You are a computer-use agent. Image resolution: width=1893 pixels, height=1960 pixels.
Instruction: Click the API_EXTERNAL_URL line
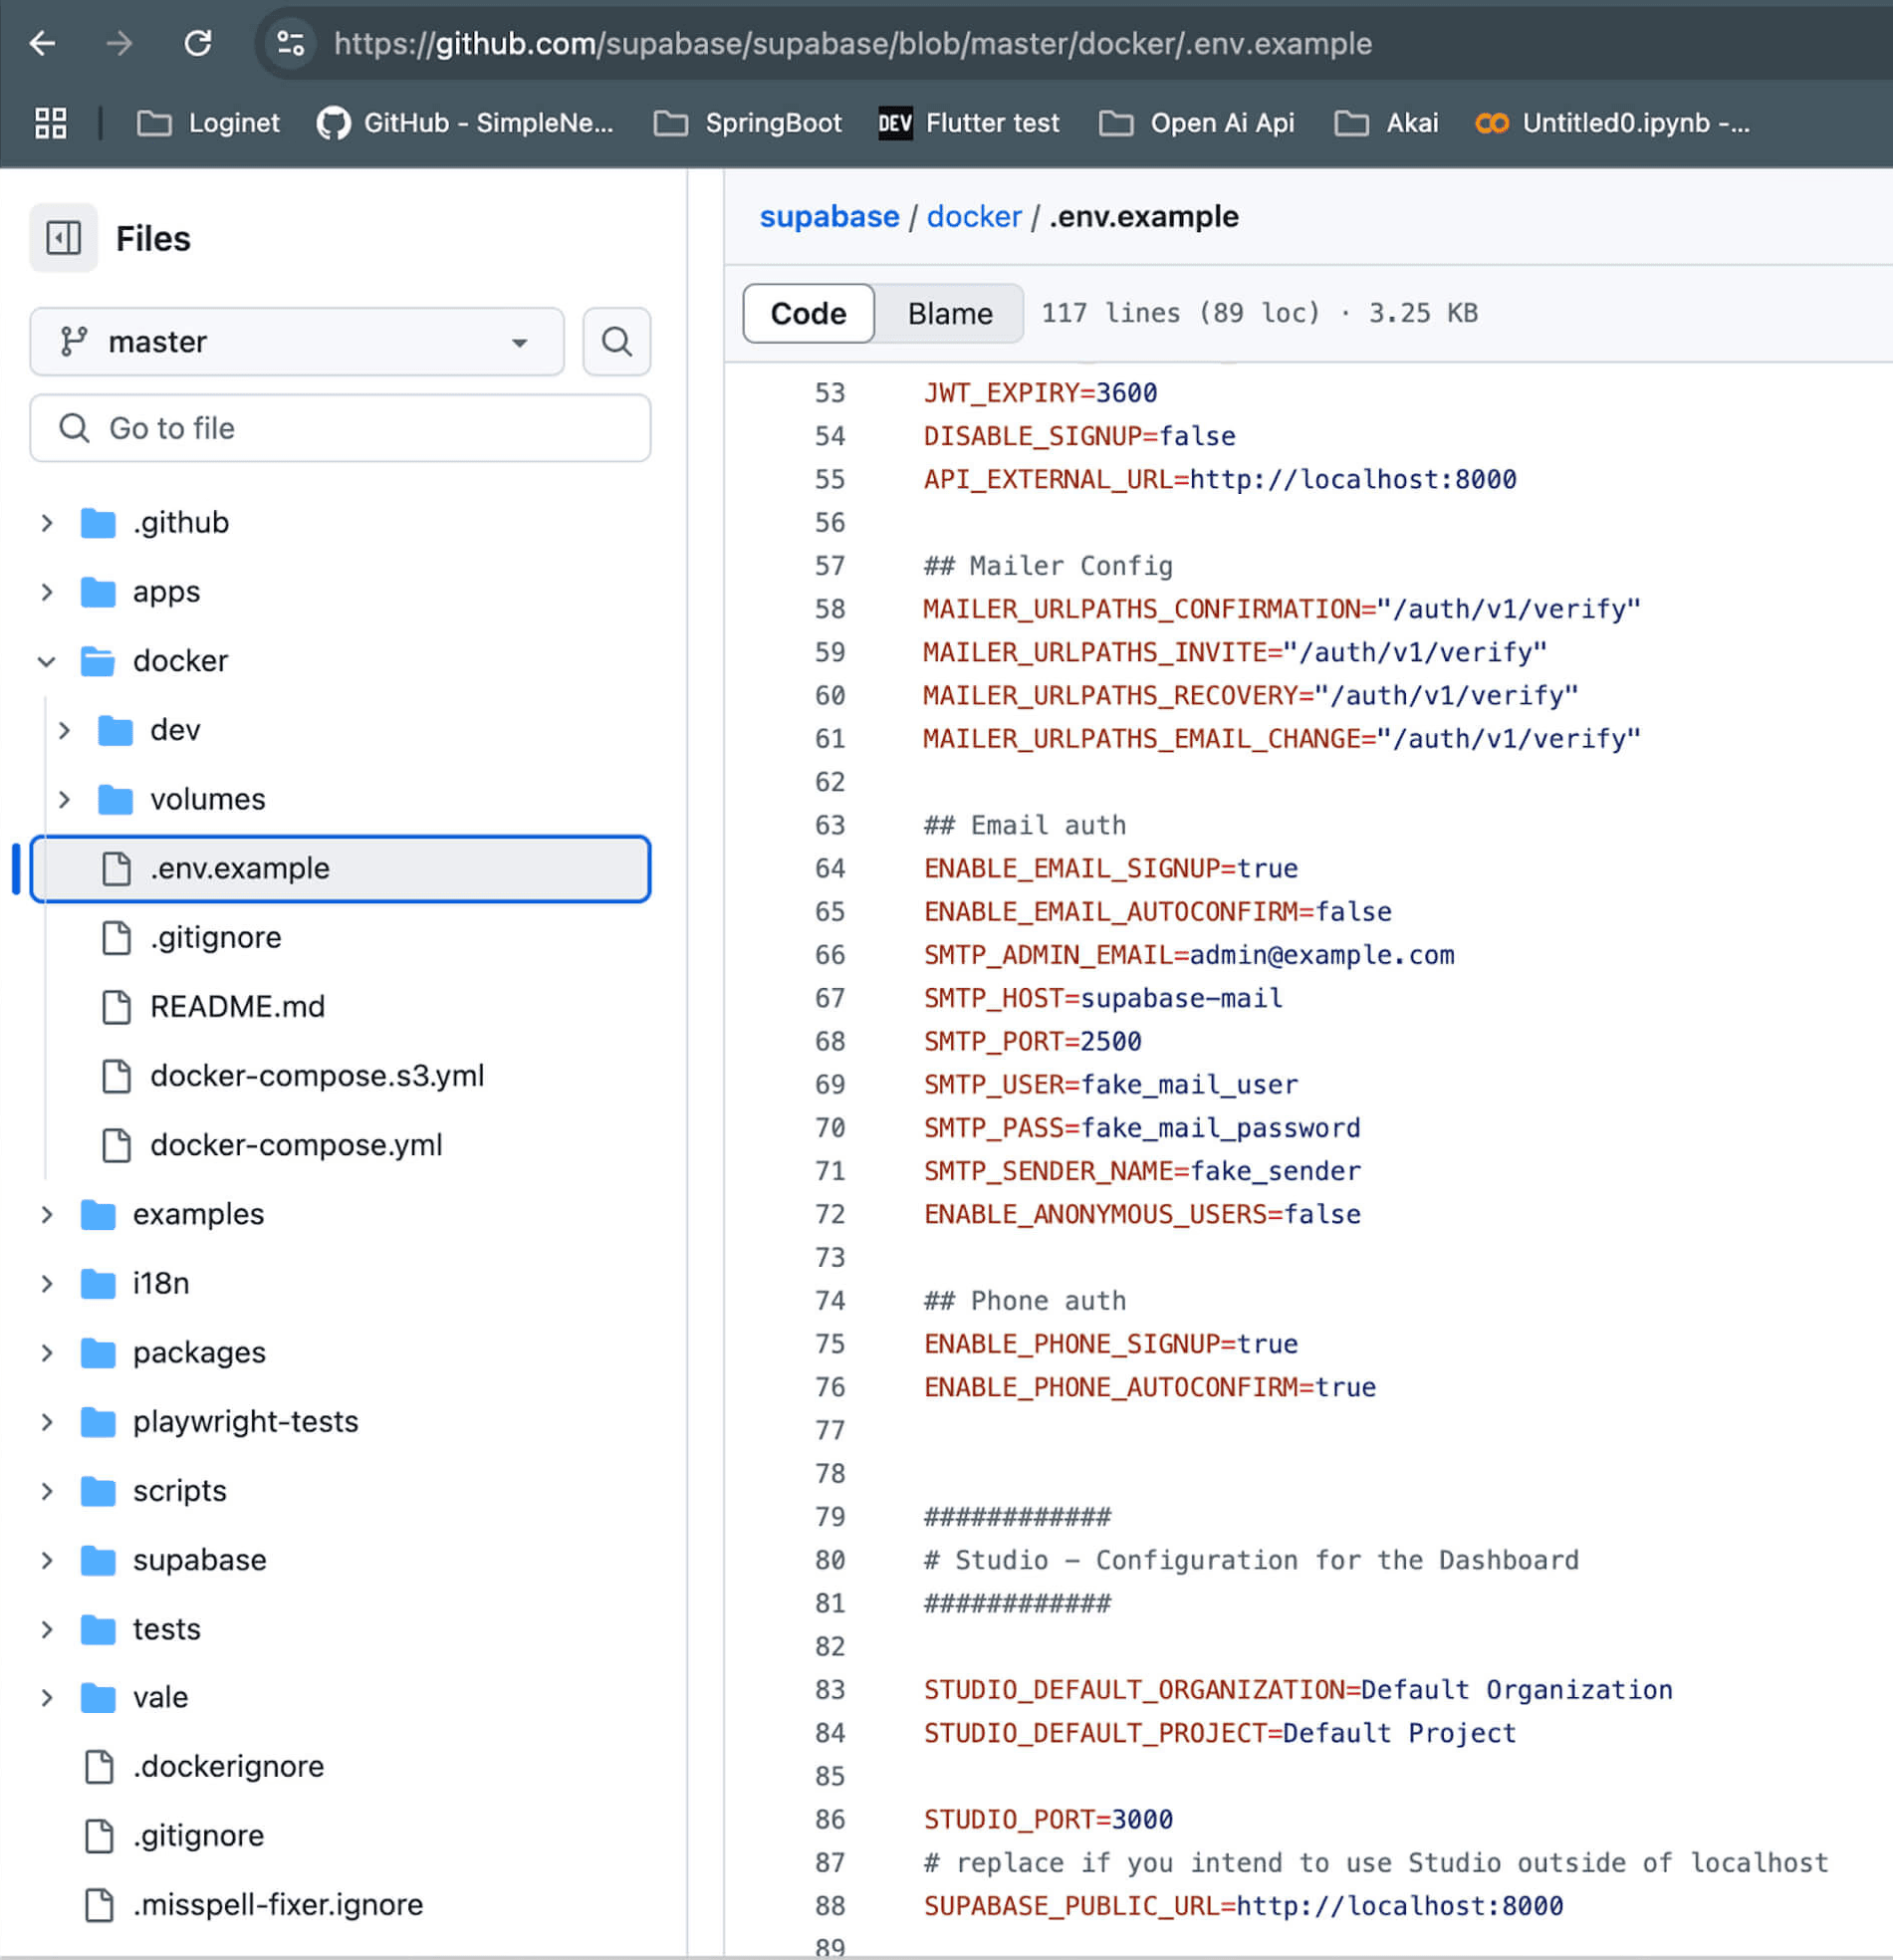pos(1220,479)
